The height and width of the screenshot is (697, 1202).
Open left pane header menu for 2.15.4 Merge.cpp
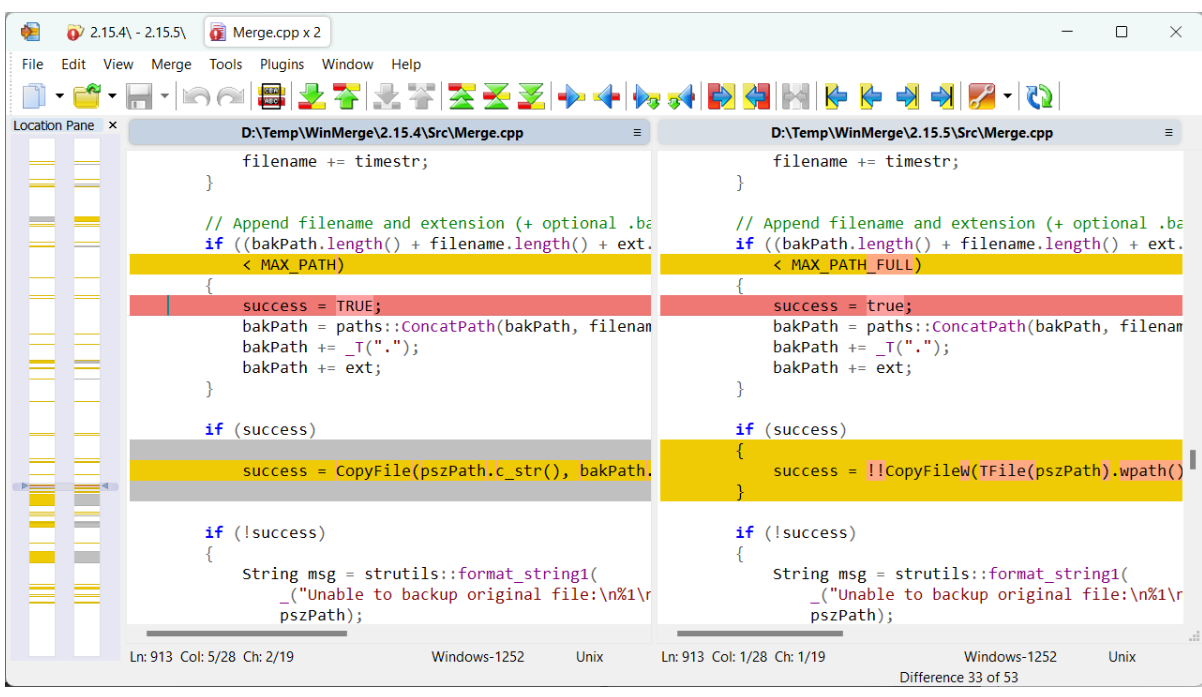637,132
